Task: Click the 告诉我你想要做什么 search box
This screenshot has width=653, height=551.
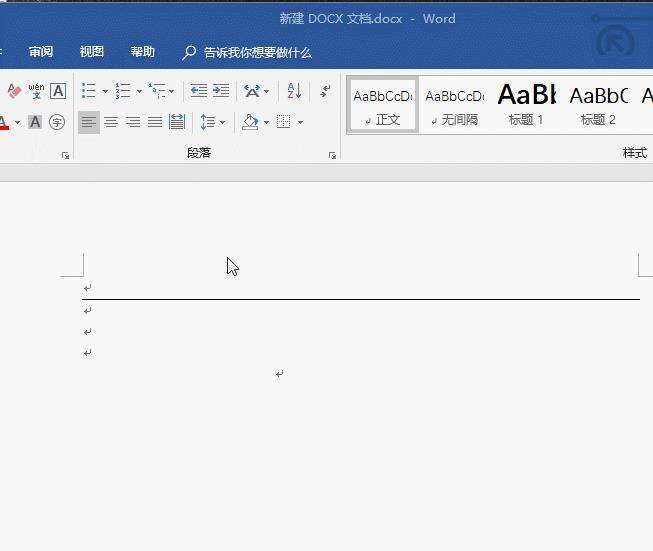Action: tap(258, 52)
